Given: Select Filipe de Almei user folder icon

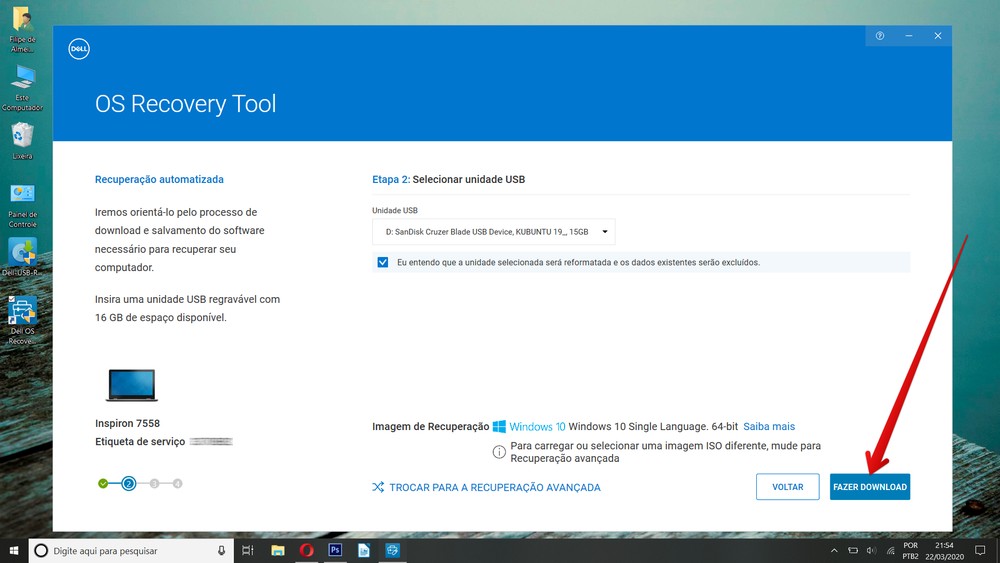Looking at the screenshot, I should (x=22, y=29).
